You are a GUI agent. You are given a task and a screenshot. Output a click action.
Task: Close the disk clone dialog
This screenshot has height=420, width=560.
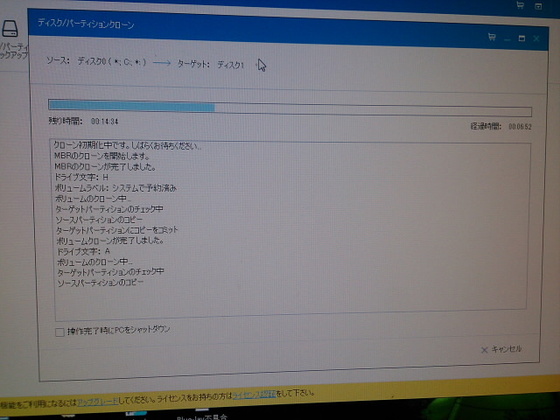(536, 38)
